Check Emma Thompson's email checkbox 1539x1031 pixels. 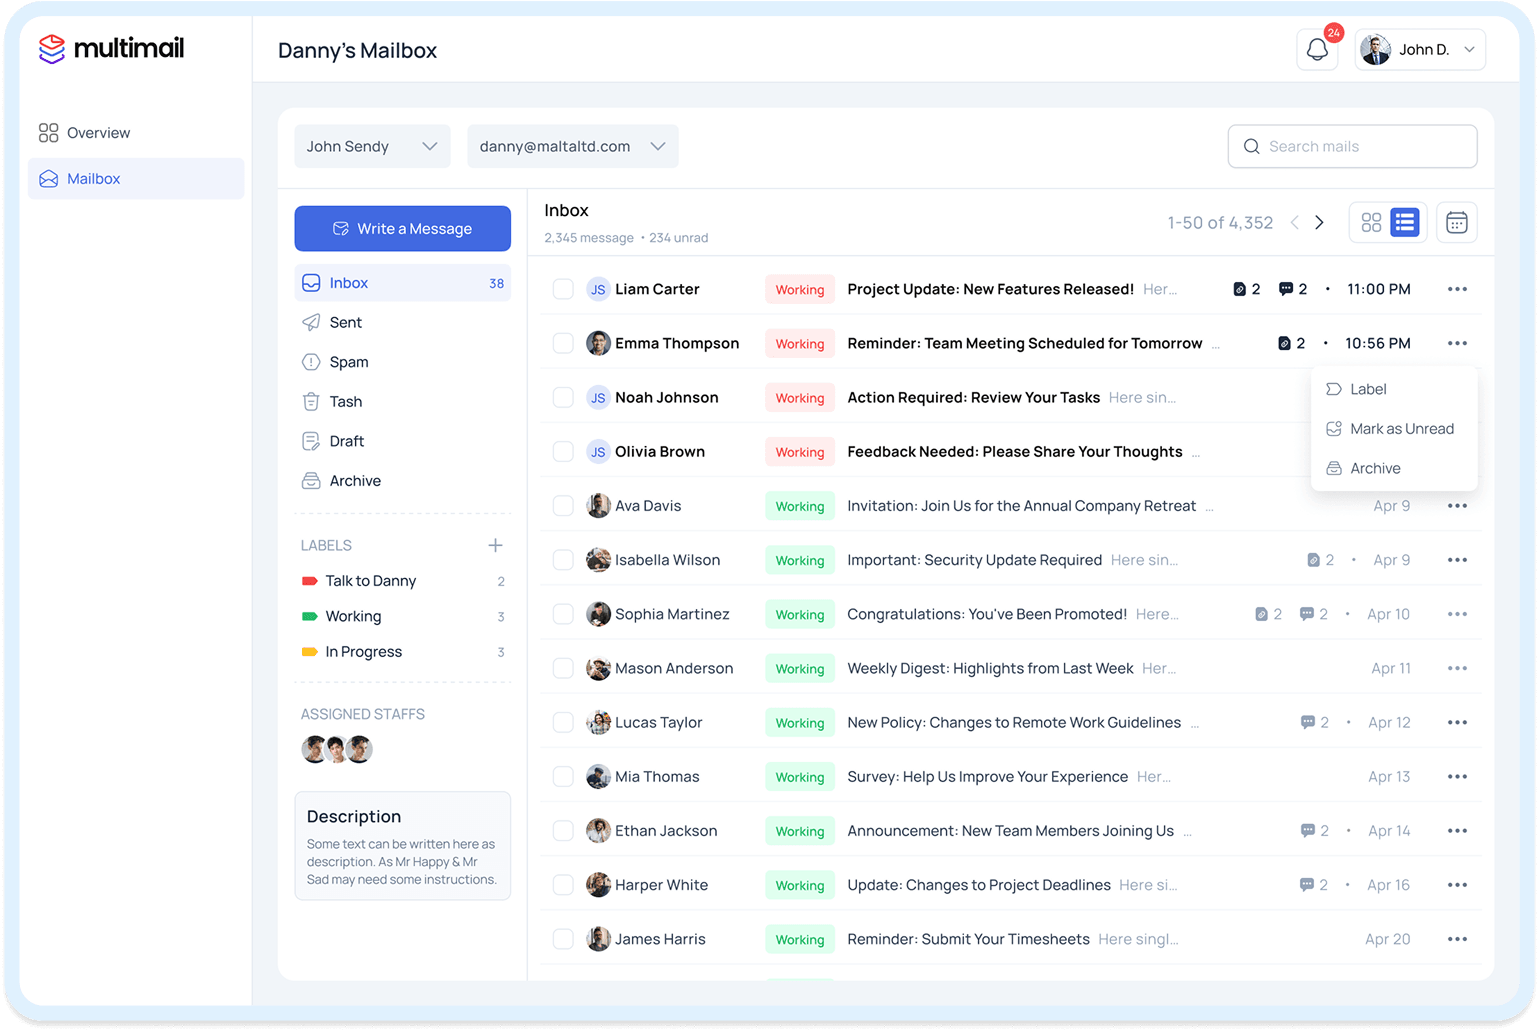point(563,342)
